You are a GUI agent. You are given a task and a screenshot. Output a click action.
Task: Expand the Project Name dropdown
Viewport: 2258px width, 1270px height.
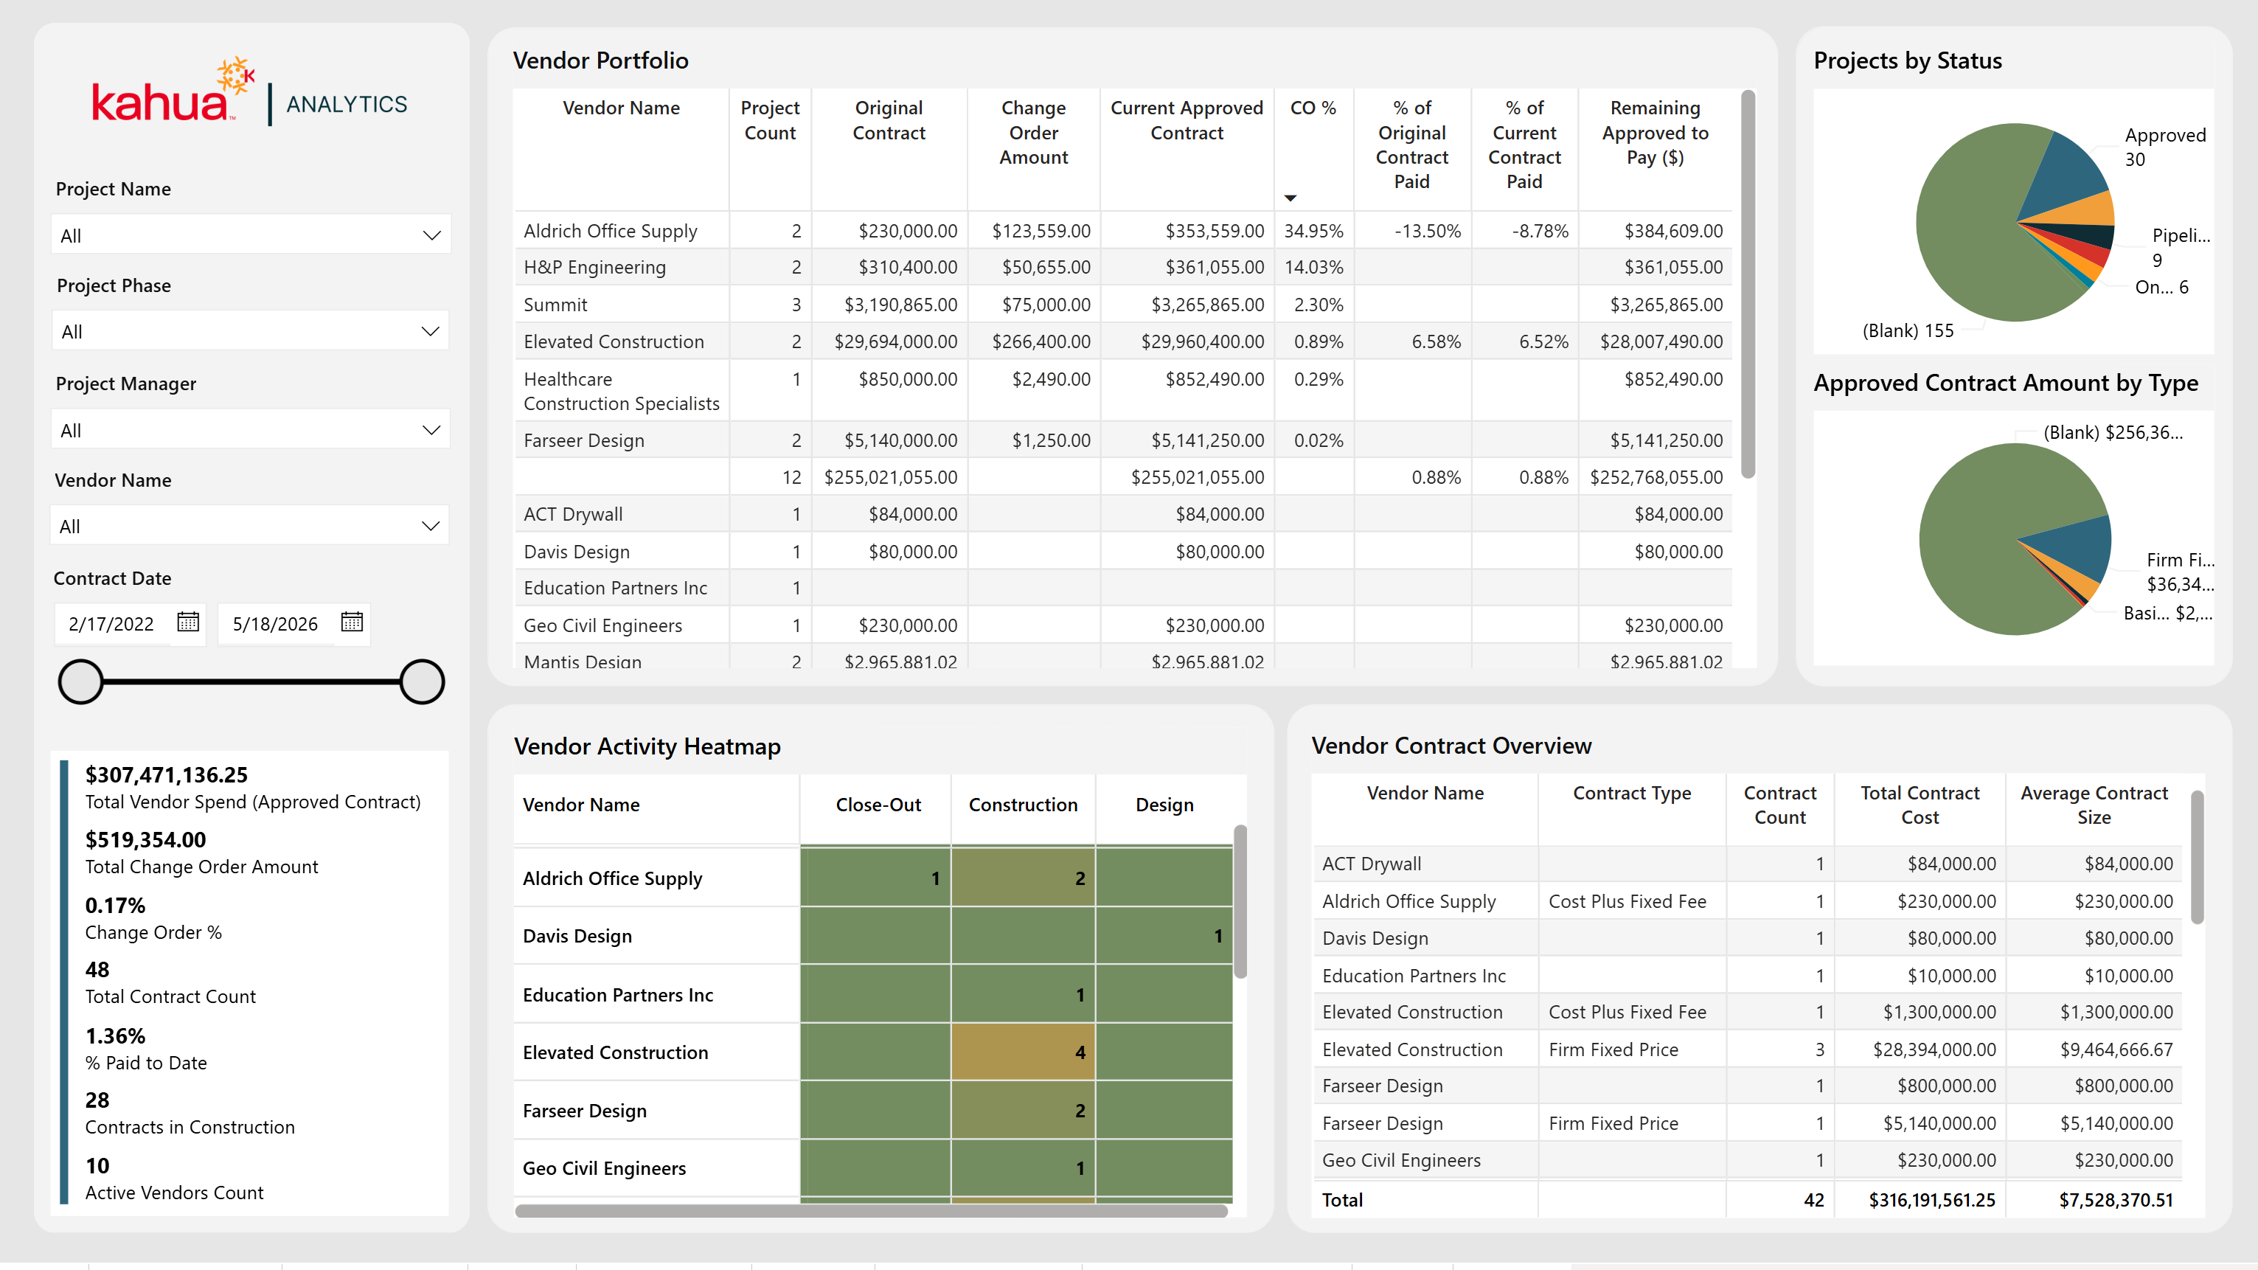250,235
